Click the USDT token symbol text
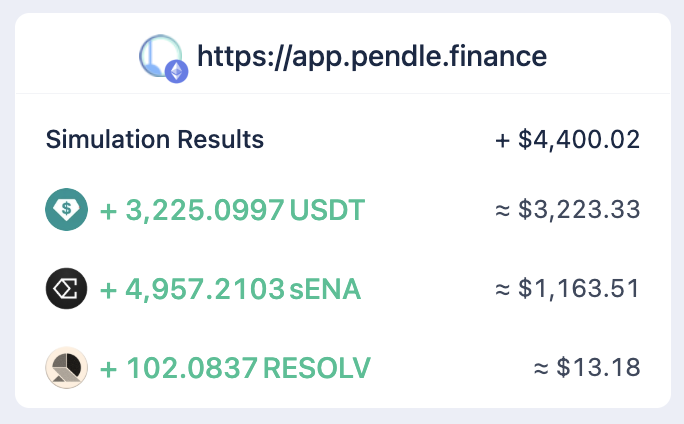Screen dimensions: 684x424 pos(328,210)
